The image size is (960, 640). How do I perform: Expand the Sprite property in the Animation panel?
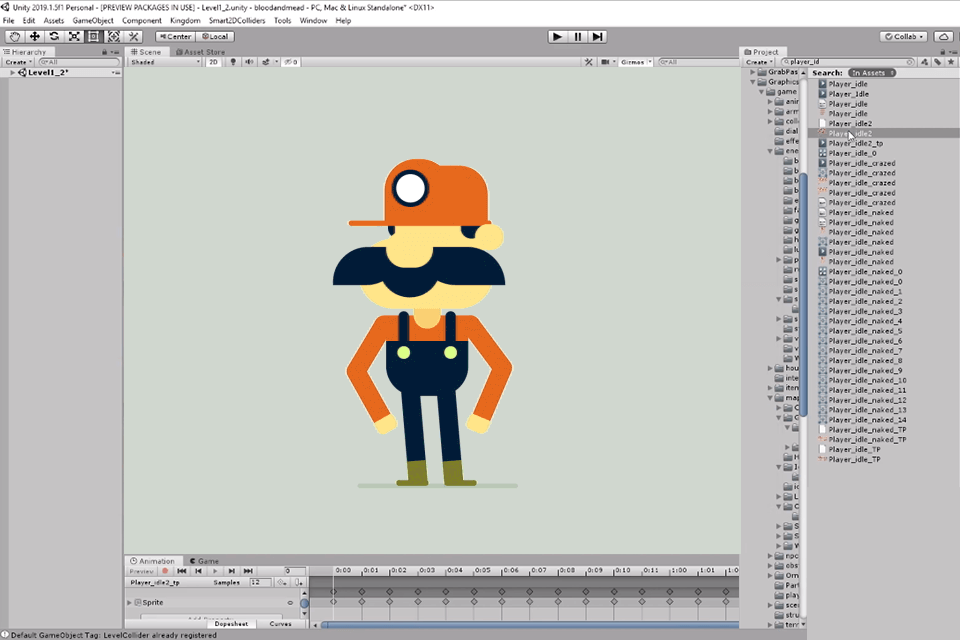click(129, 602)
